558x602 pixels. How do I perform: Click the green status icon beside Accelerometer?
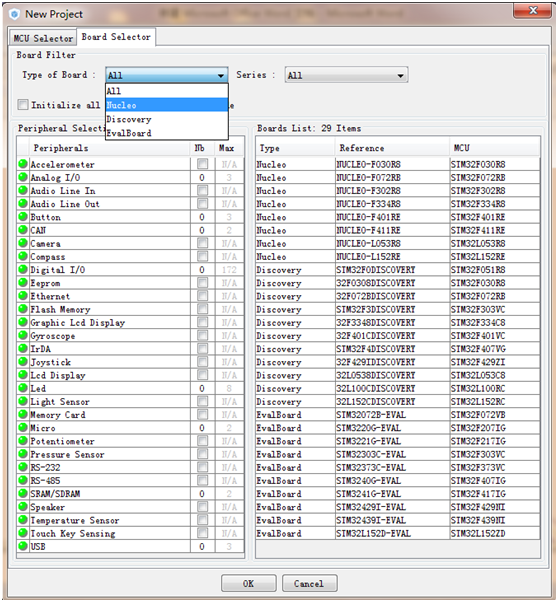(x=23, y=164)
